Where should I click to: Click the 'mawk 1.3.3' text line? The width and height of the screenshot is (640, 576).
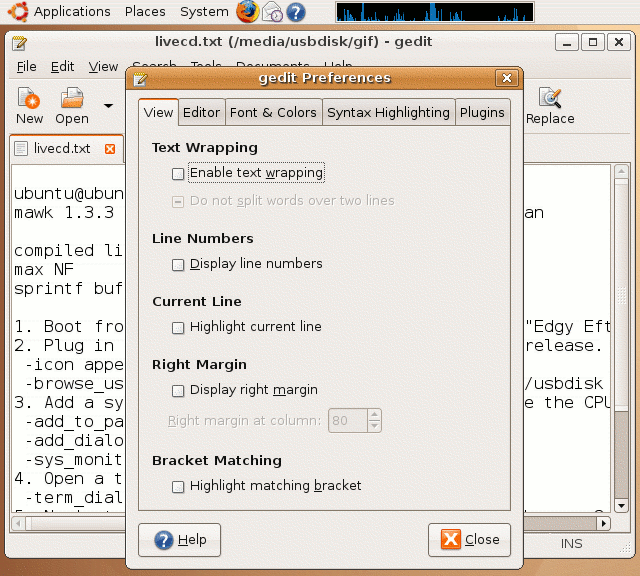[64, 213]
